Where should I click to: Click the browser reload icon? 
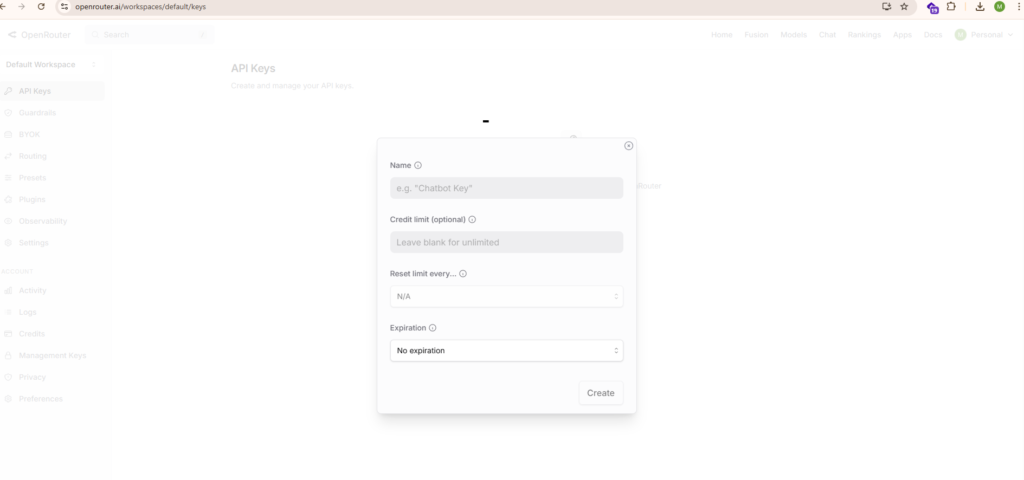41,6
